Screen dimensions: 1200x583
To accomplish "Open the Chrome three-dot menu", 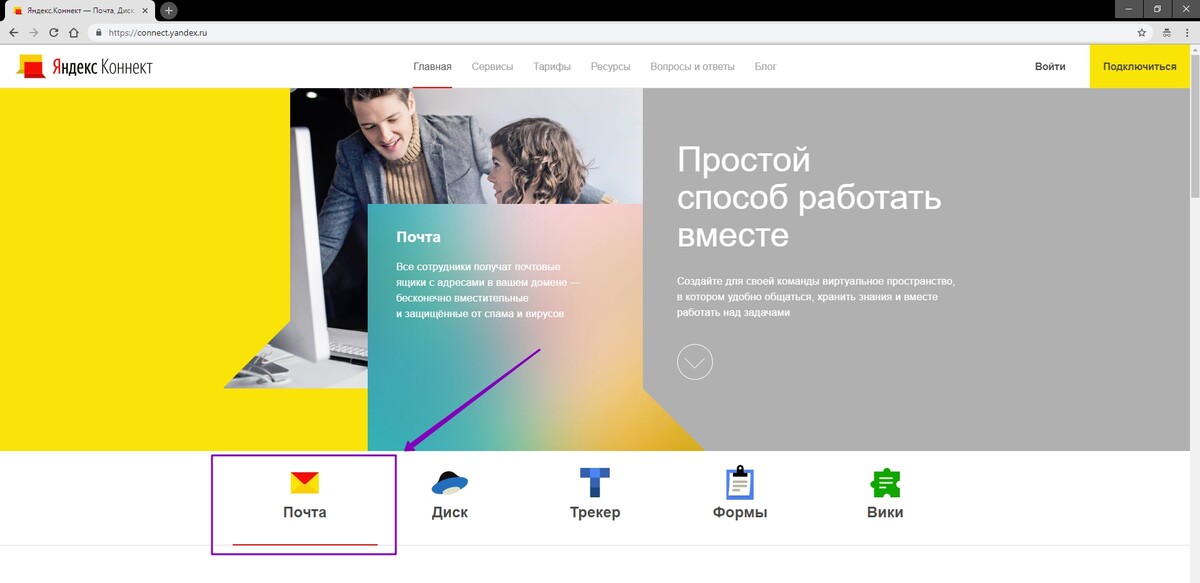I will pyautogui.click(x=1186, y=32).
